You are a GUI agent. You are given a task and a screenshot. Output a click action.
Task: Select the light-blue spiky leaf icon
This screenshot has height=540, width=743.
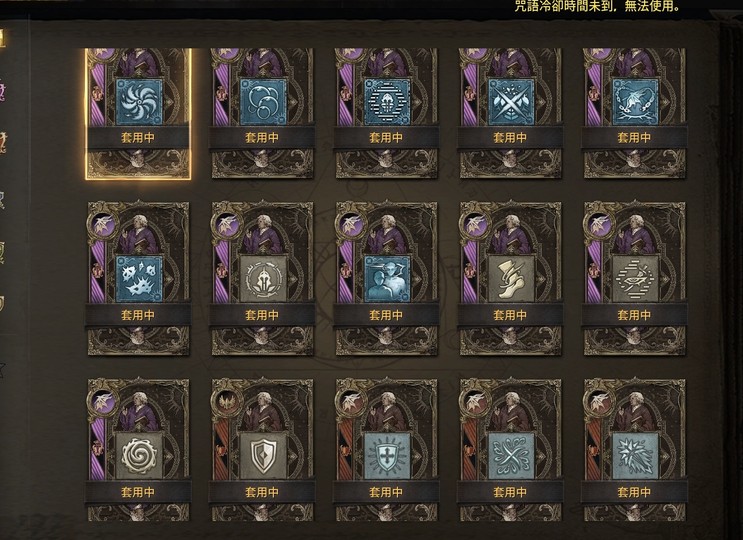[635, 456]
